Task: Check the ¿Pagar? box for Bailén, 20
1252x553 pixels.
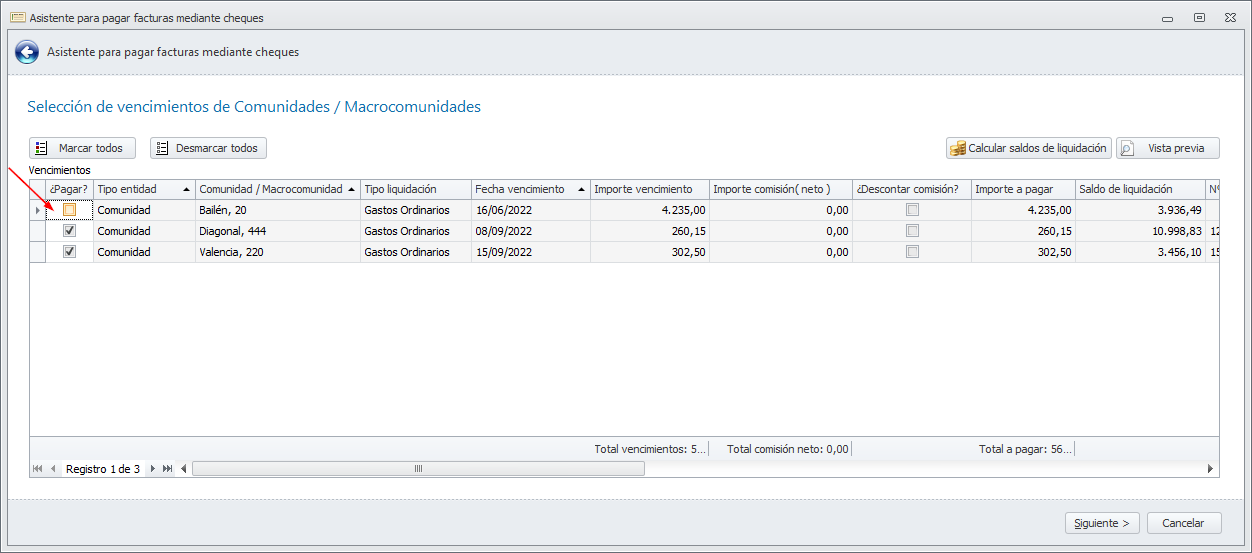Action: pyautogui.click(x=70, y=210)
